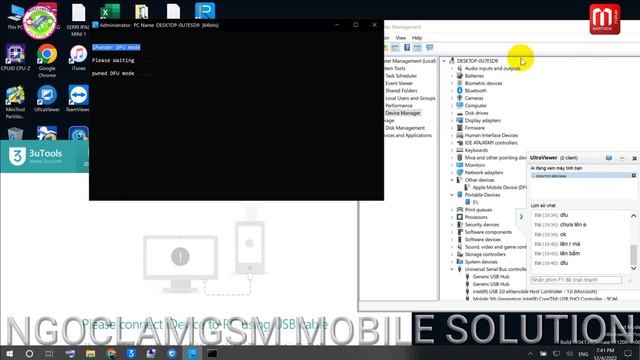The height and width of the screenshot is (360, 640).
Task: Click taskbar clock showing 7:43 PM
Action: coord(605,353)
